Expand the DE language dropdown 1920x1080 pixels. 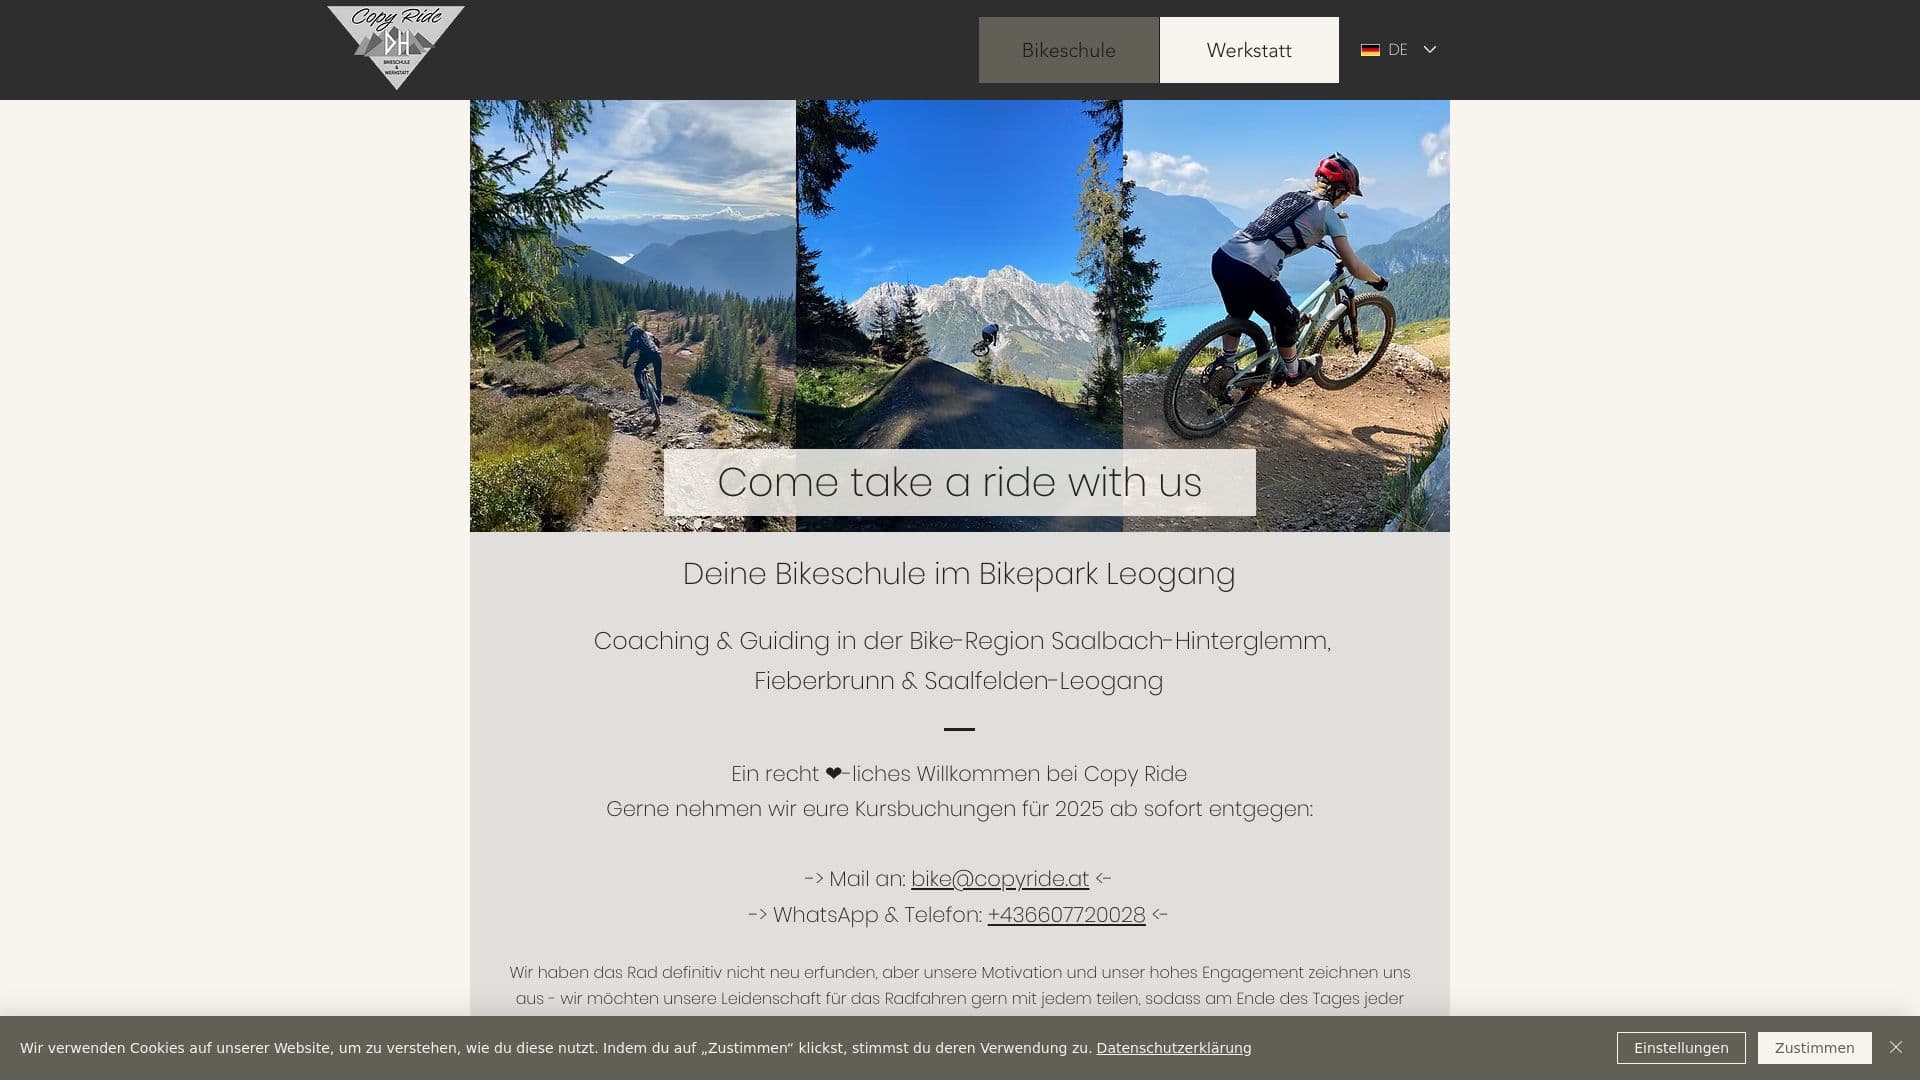(x=1398, y=50)
